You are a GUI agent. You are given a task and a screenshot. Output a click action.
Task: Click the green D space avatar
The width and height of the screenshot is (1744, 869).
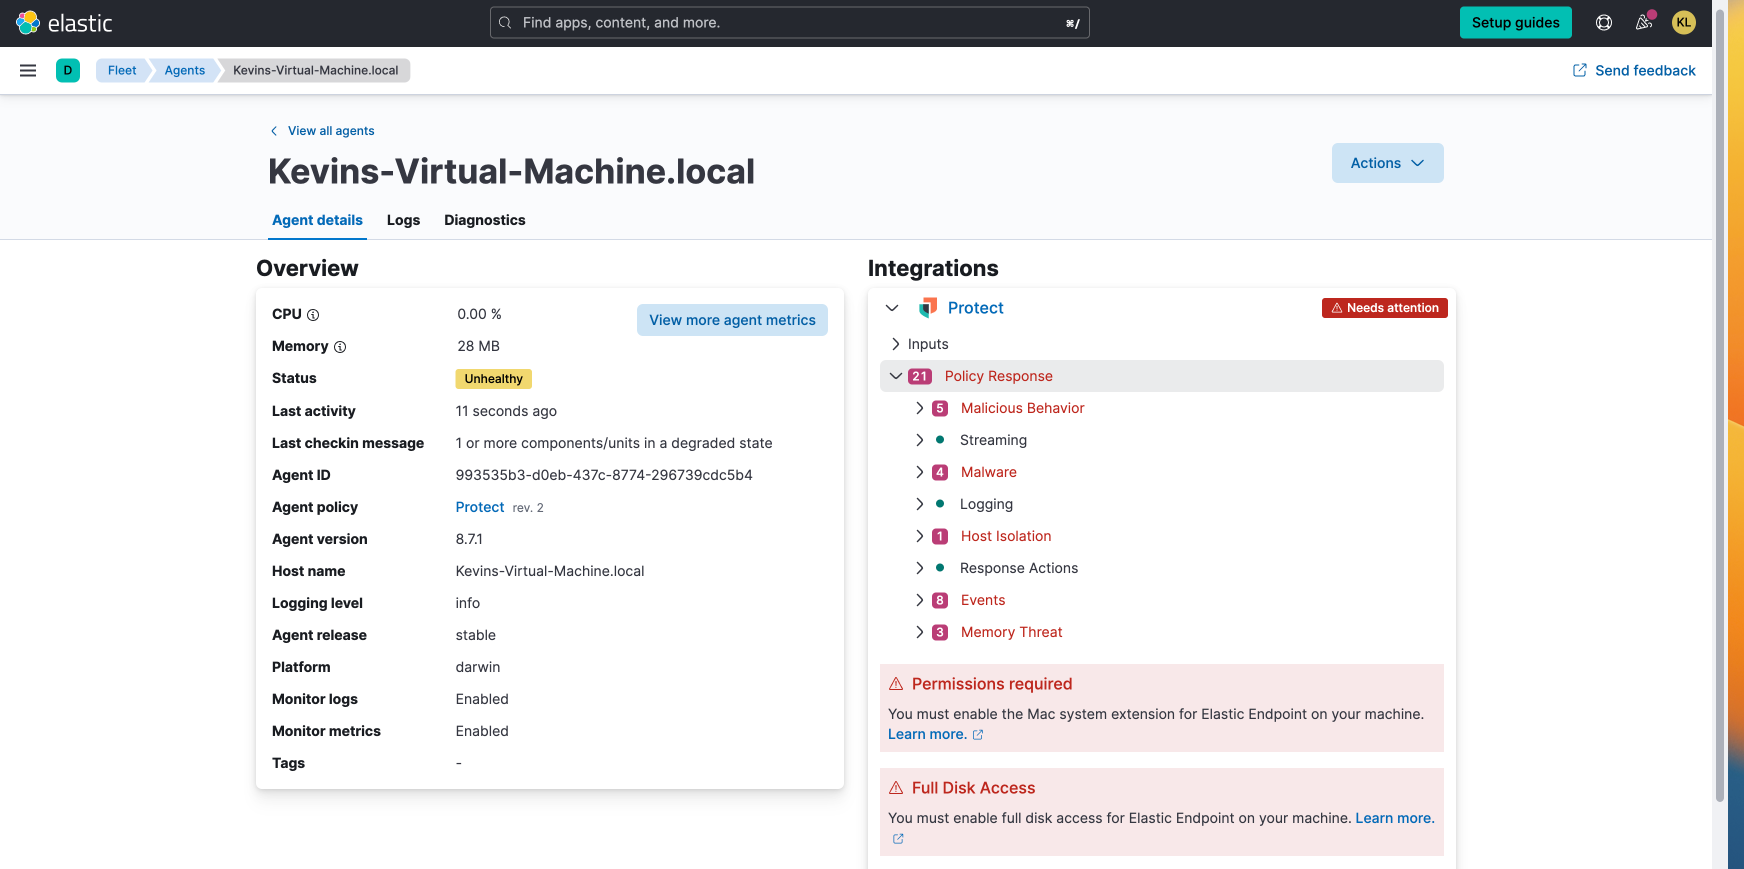pyautogui.click(x=68, y=70)
